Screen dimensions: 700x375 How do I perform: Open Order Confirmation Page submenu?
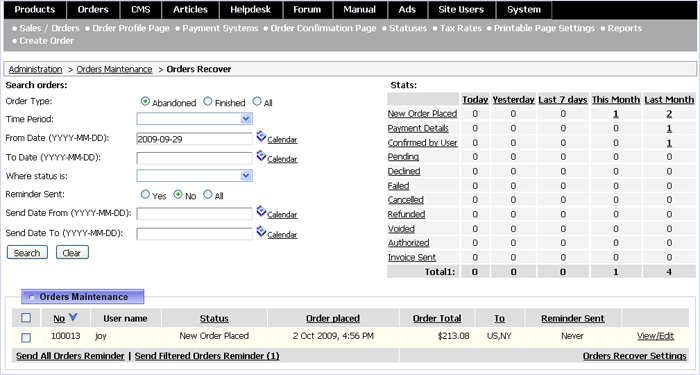click(323, 28)
